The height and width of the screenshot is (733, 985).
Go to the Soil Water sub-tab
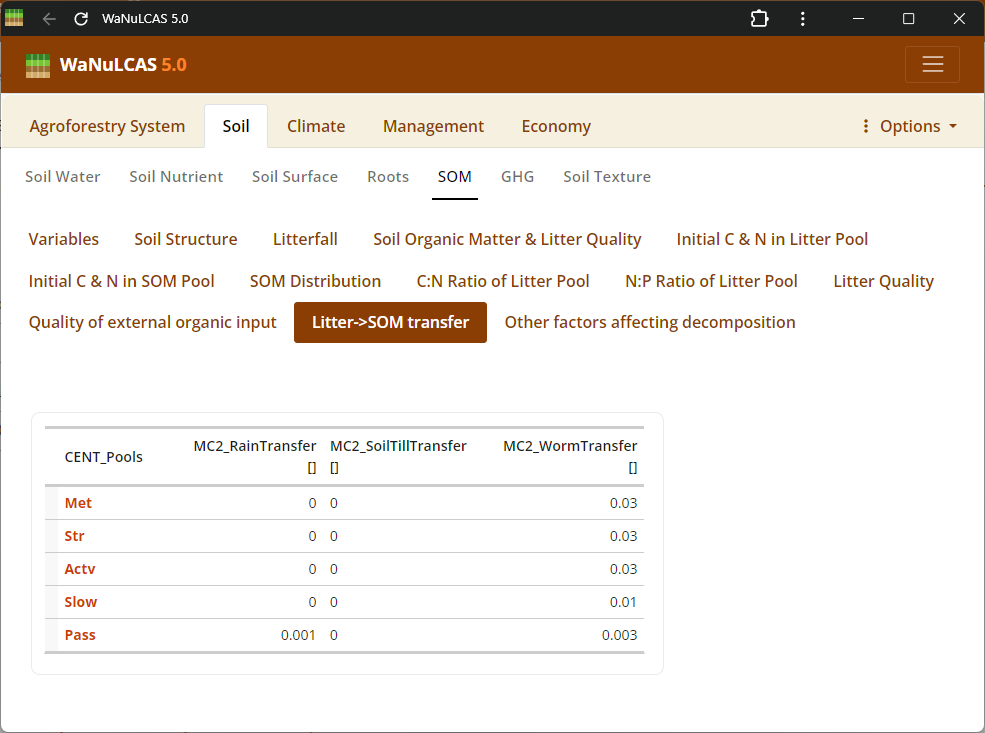point(63,177)
